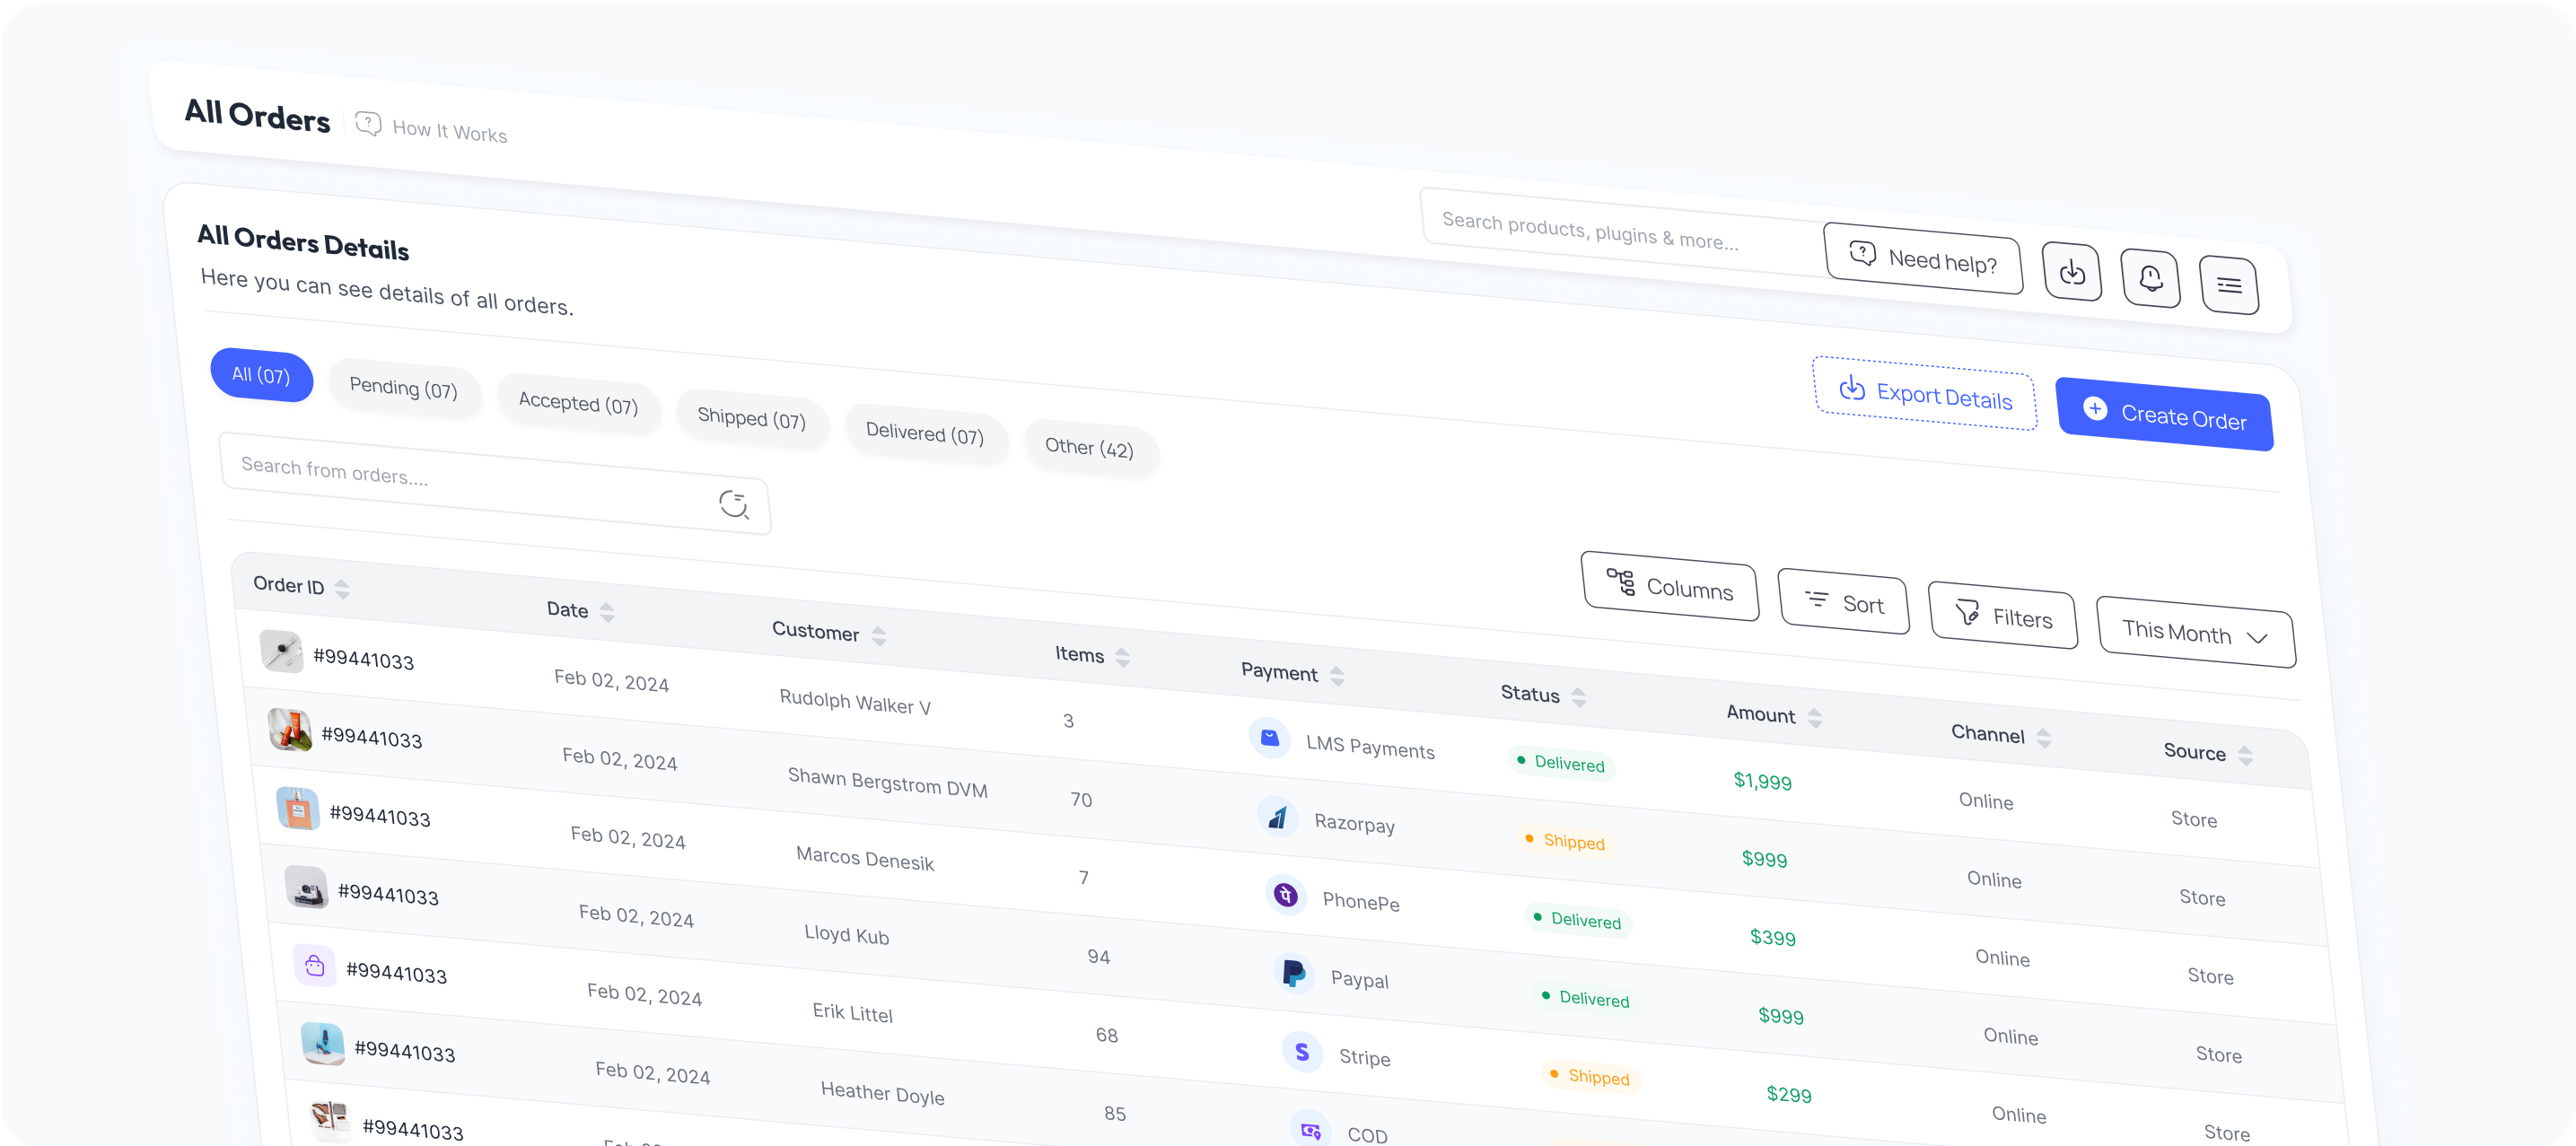
Task: Open the Filters options
Action: point(2002,616)
